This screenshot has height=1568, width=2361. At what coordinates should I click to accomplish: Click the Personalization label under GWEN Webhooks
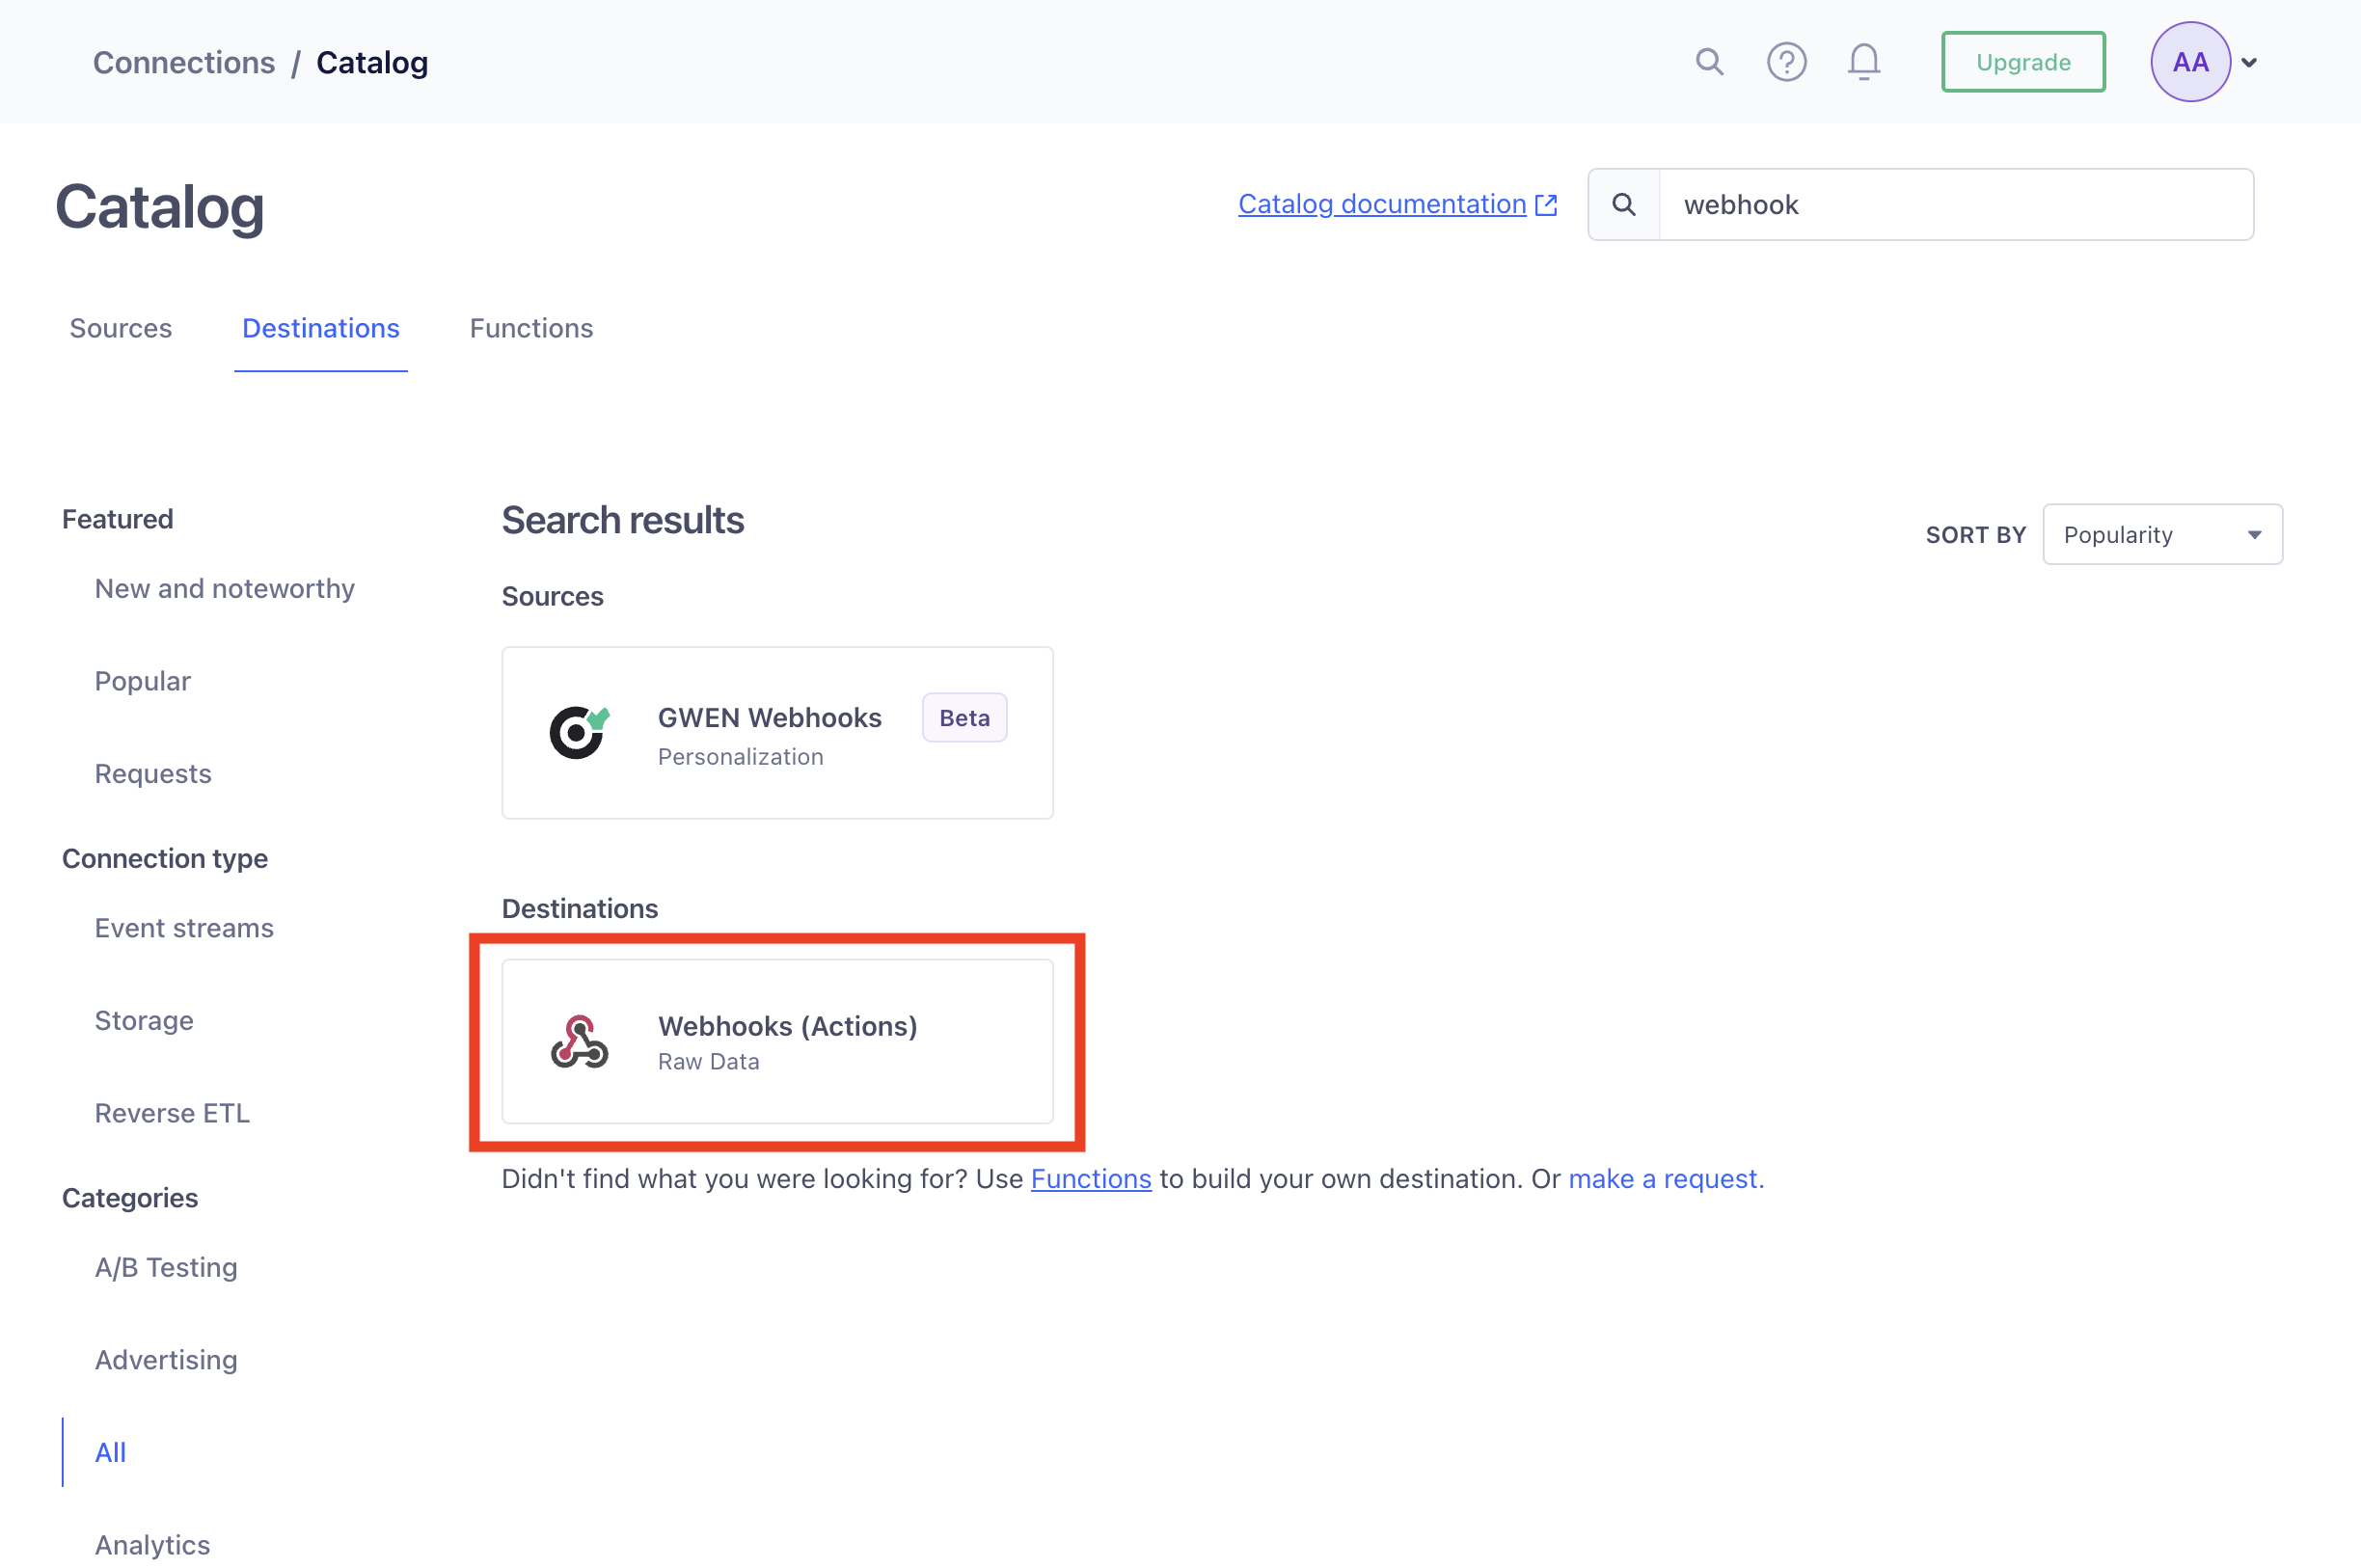pyautogui.click(x=741, y=757)
